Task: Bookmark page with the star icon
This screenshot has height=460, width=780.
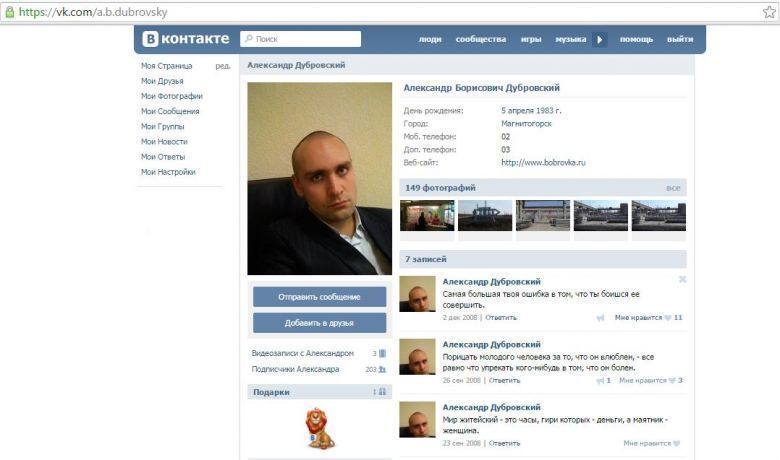Action: click(769, 12)
